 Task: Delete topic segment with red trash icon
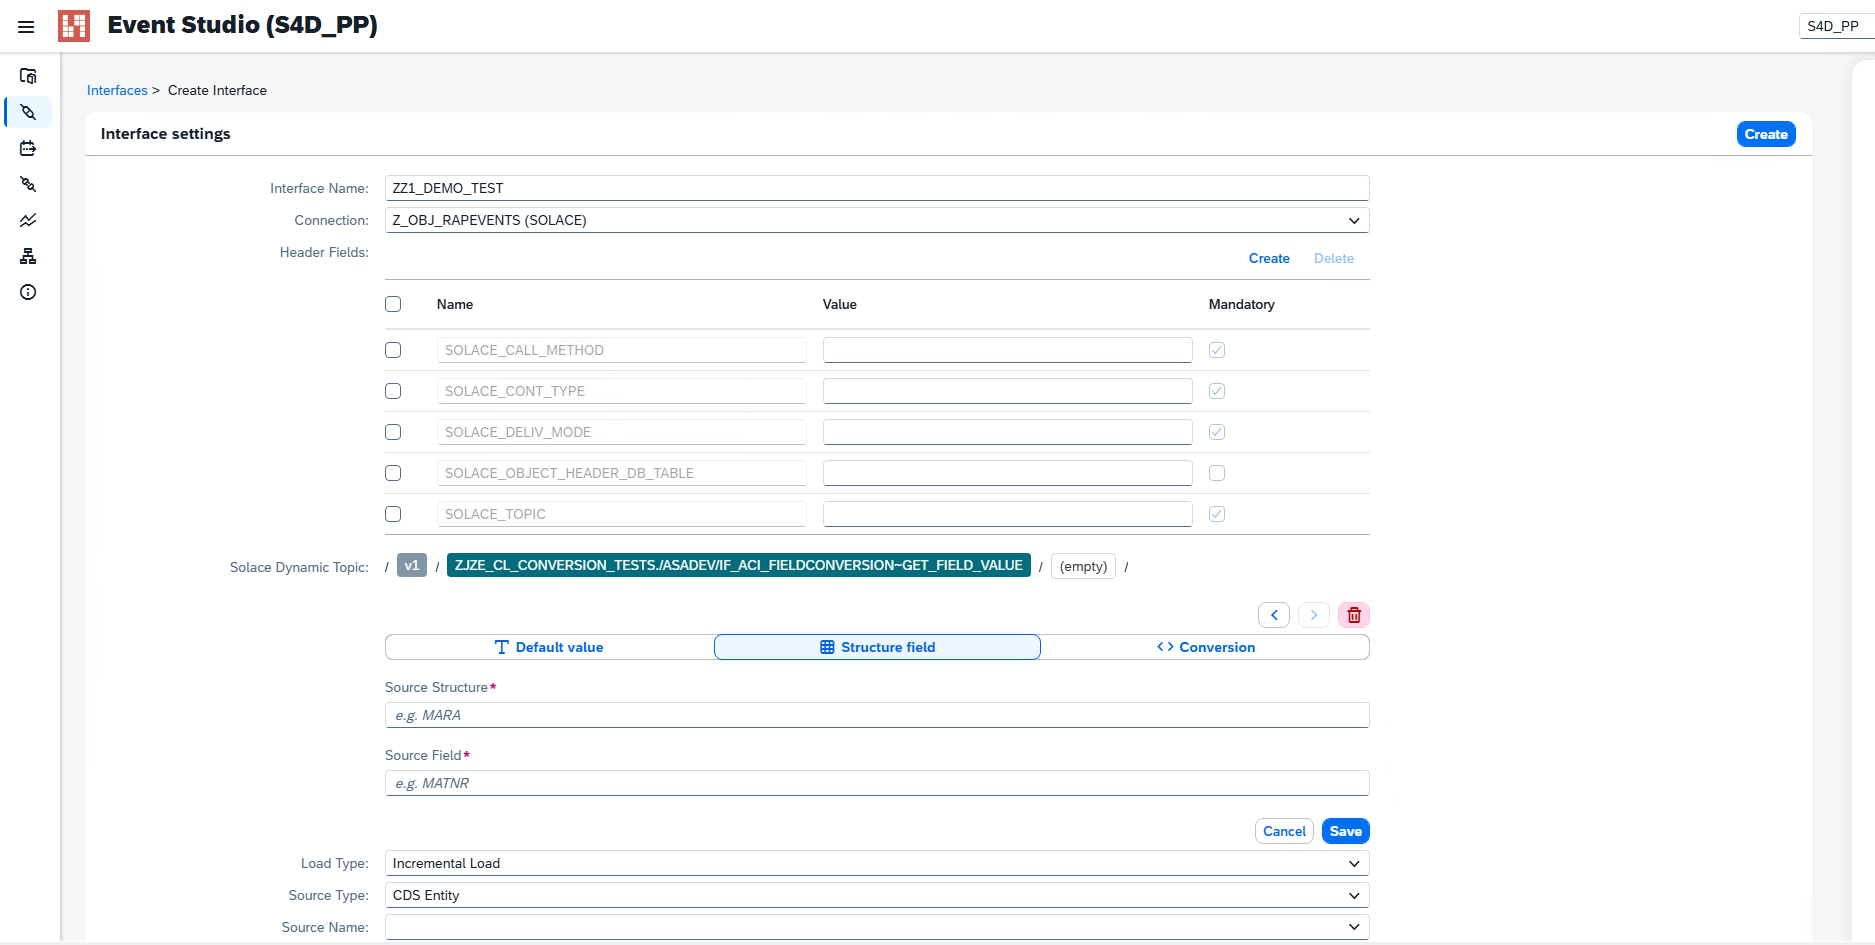click(1354, 615)
